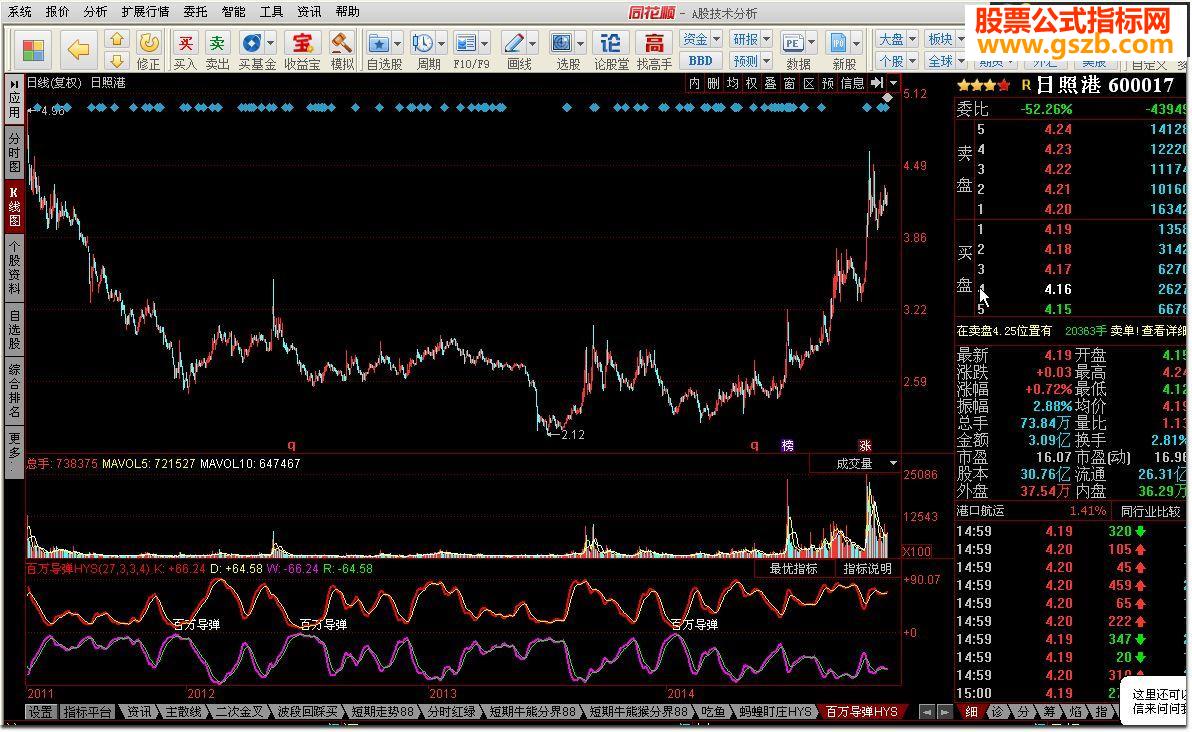Screen dimensions: 1192x732
Task: Click the 涨 marker below the K-line chart
Action: (x=865, y=445)
